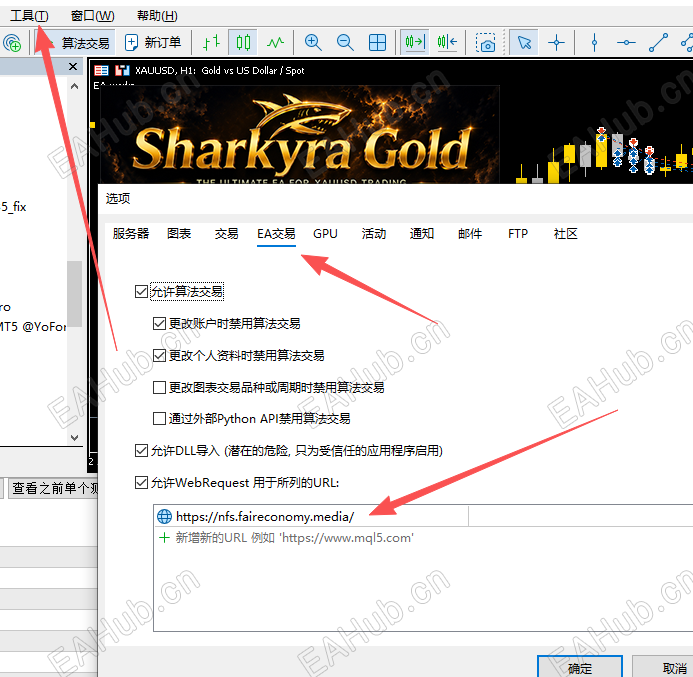Select the https://nfs.faireconomy.media/ URL entry
The height and width of the screenshot is (677, 693).
pyautogui.click(x=265, y=516)
